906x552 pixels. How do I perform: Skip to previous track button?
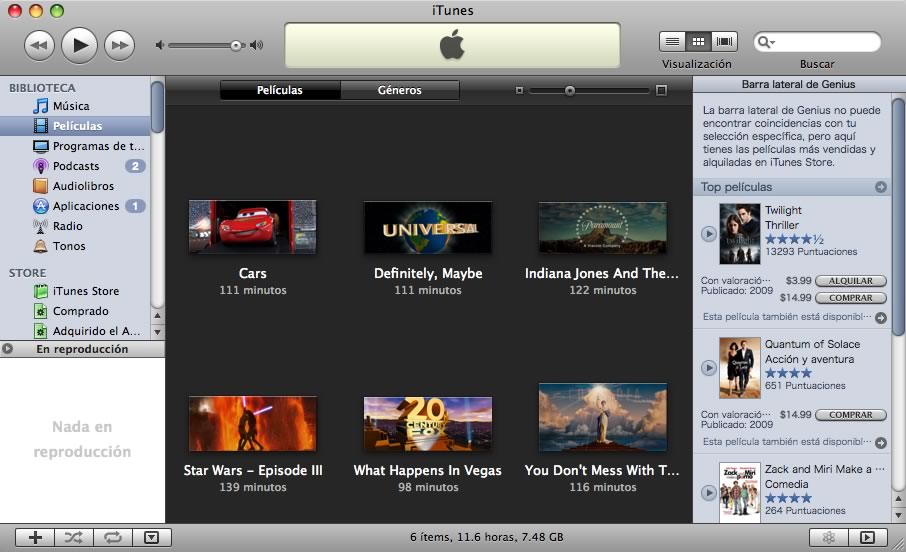point(39,45)
